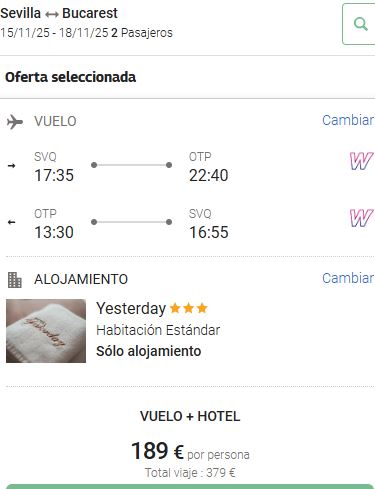Viewport: 375px width, 489px height.
Task: Click the return left arrow icon
Action: point(12,222)
